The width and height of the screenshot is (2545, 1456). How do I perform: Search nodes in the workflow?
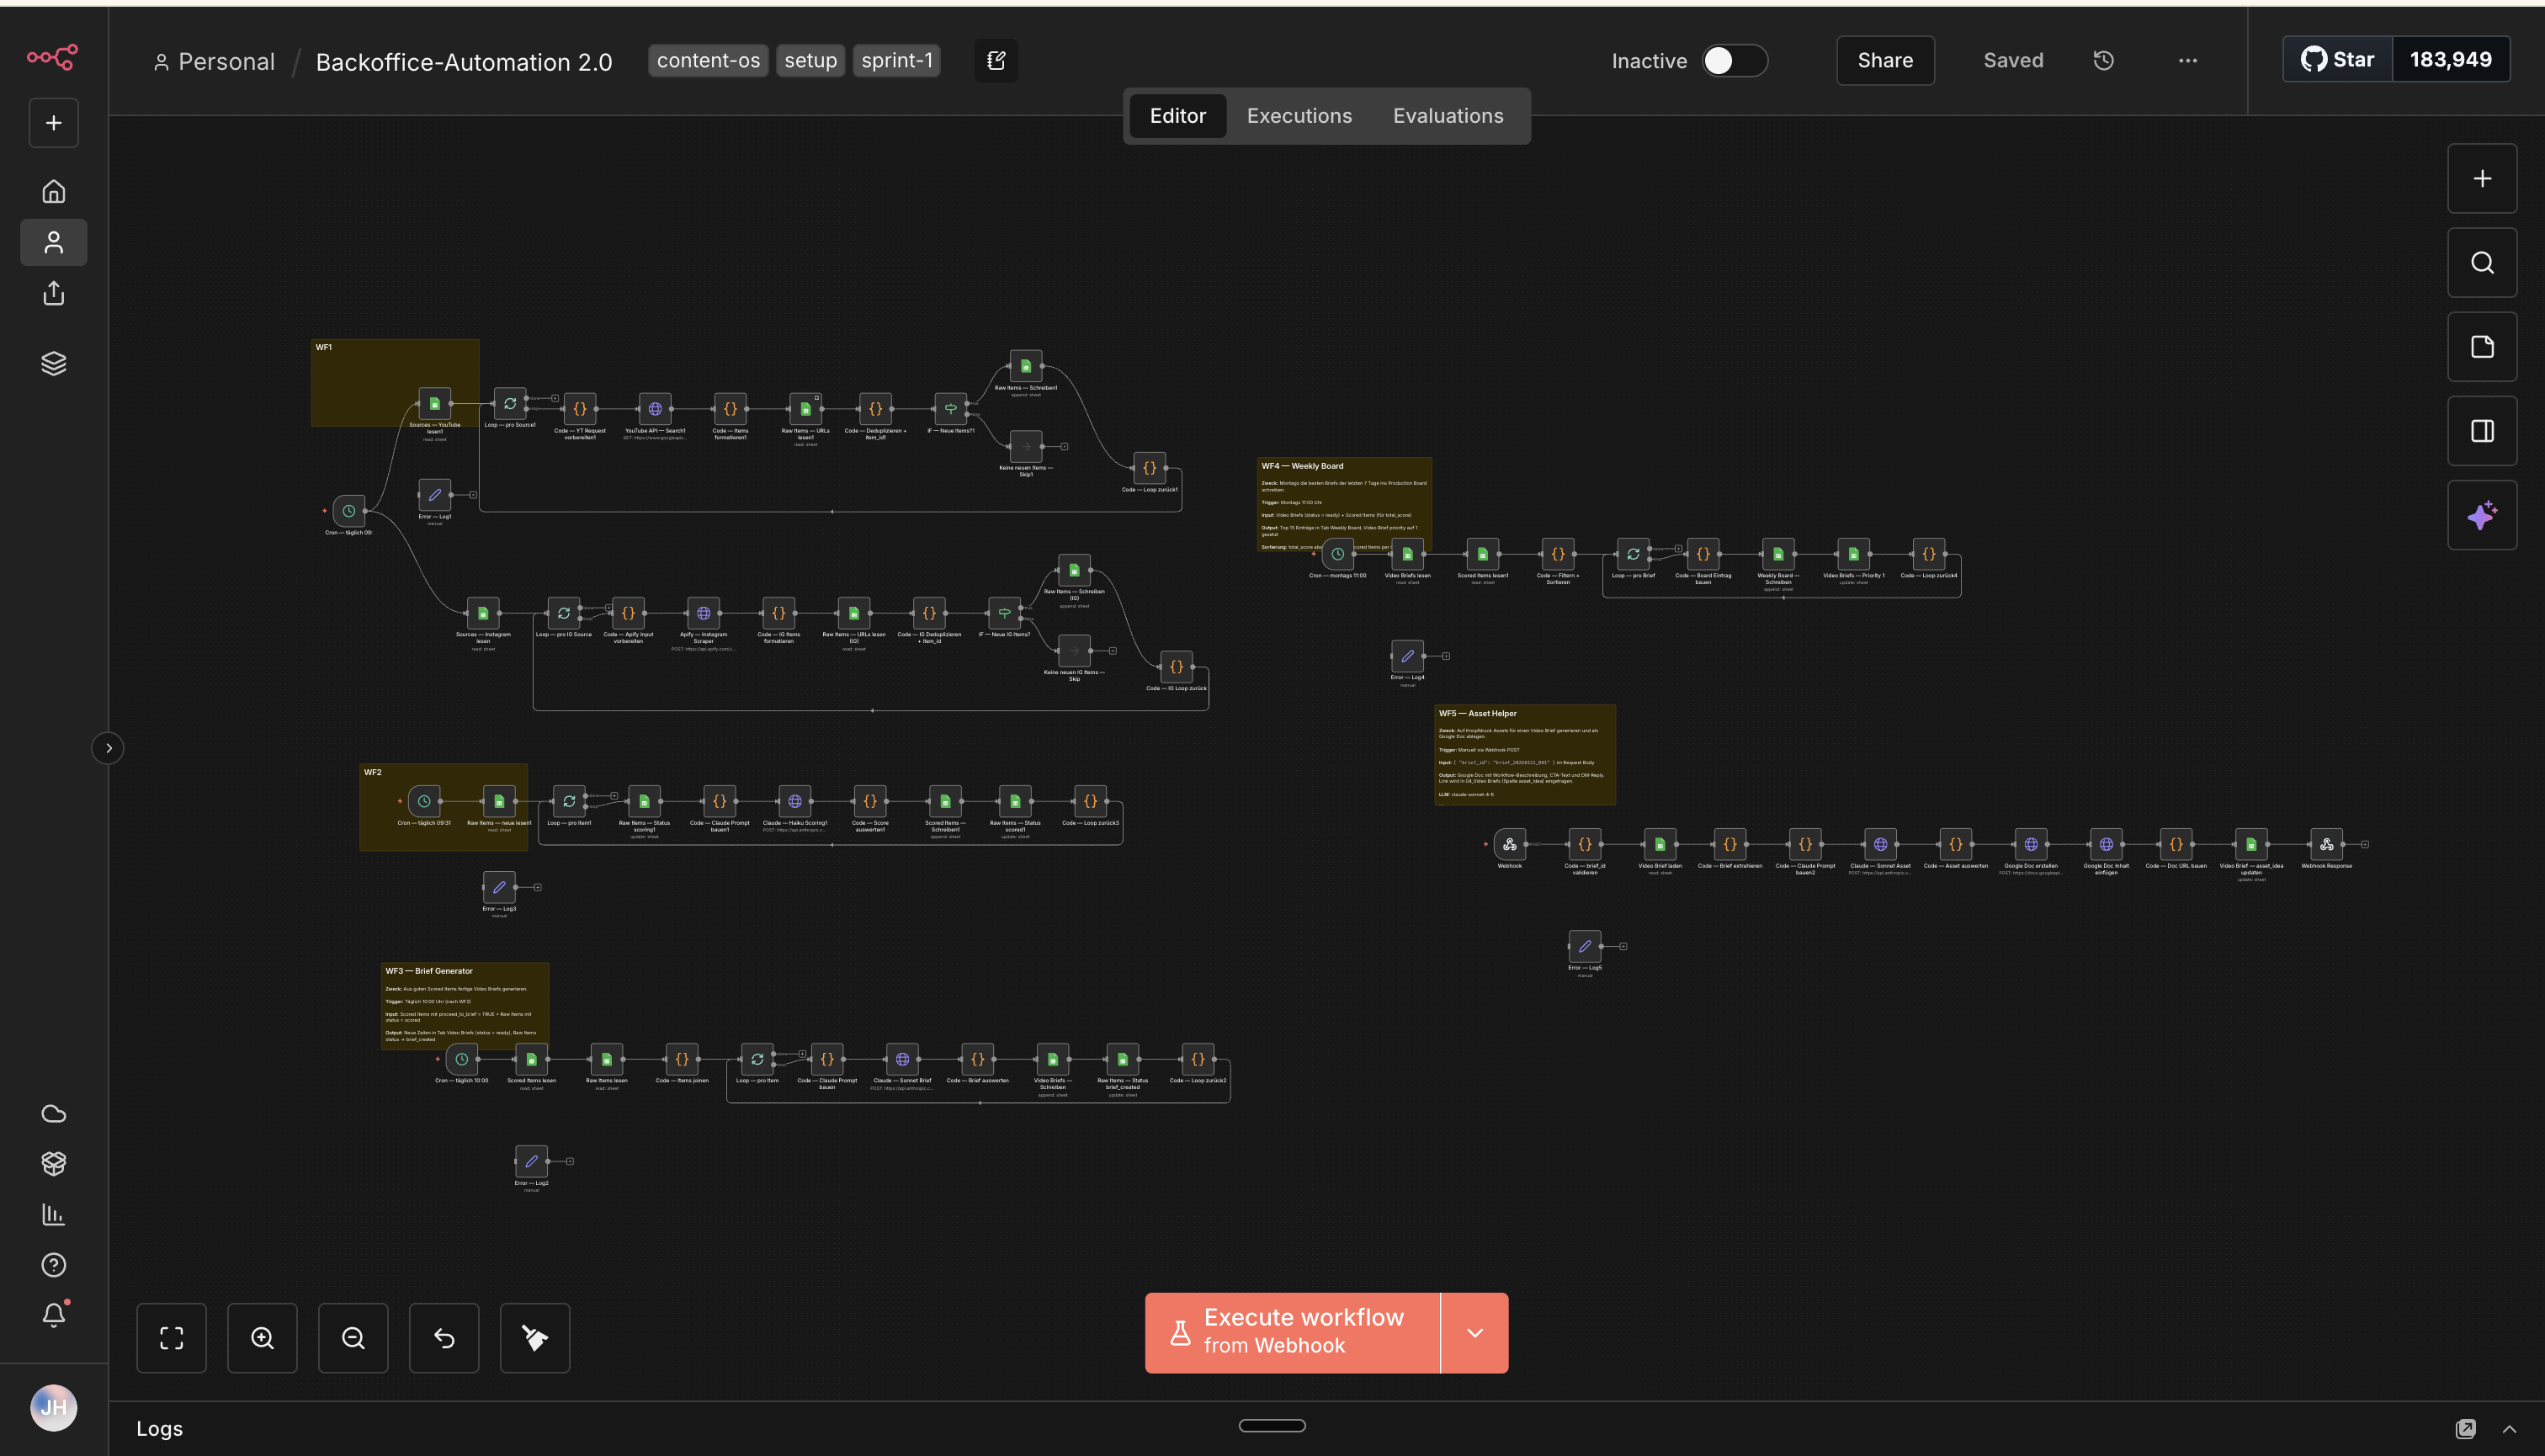click(2482, 263)
